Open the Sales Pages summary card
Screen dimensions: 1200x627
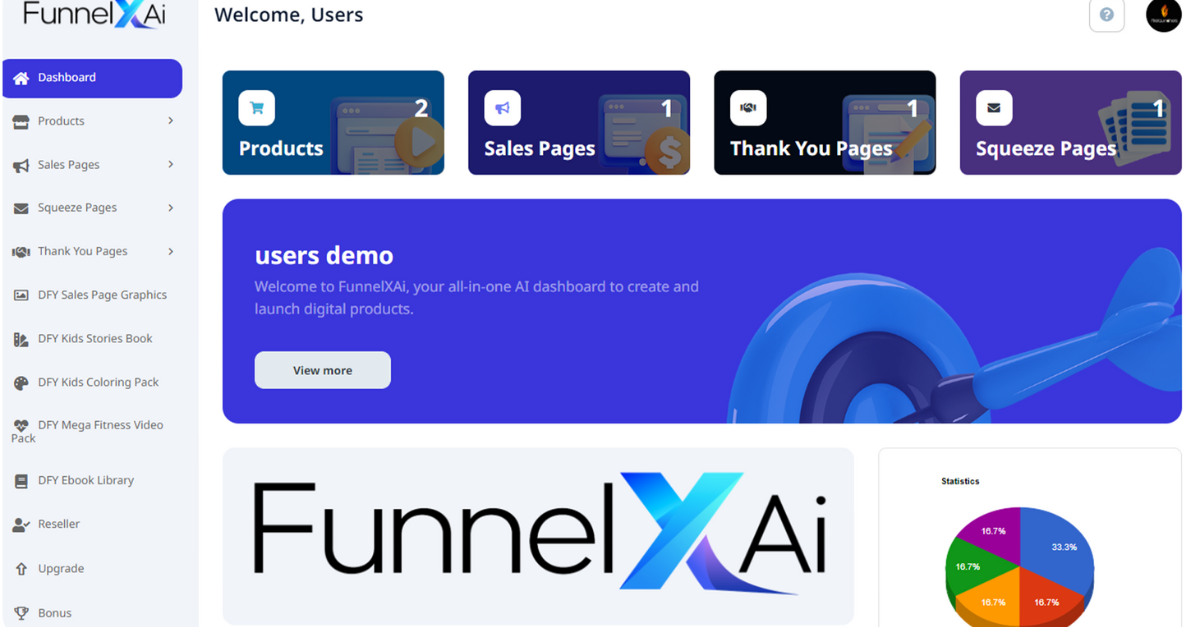[x=579, y=123]
